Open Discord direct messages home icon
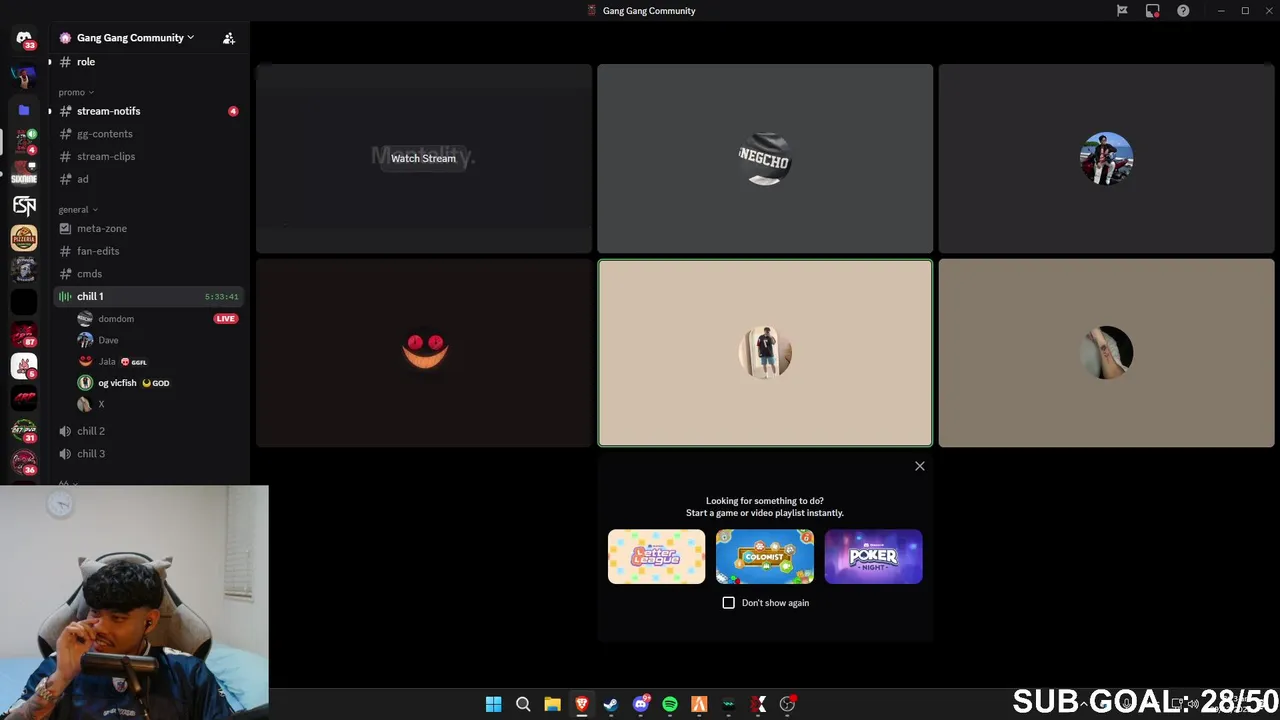The image size is (1280, 720). pyautogui.click(x=24, y=38)
